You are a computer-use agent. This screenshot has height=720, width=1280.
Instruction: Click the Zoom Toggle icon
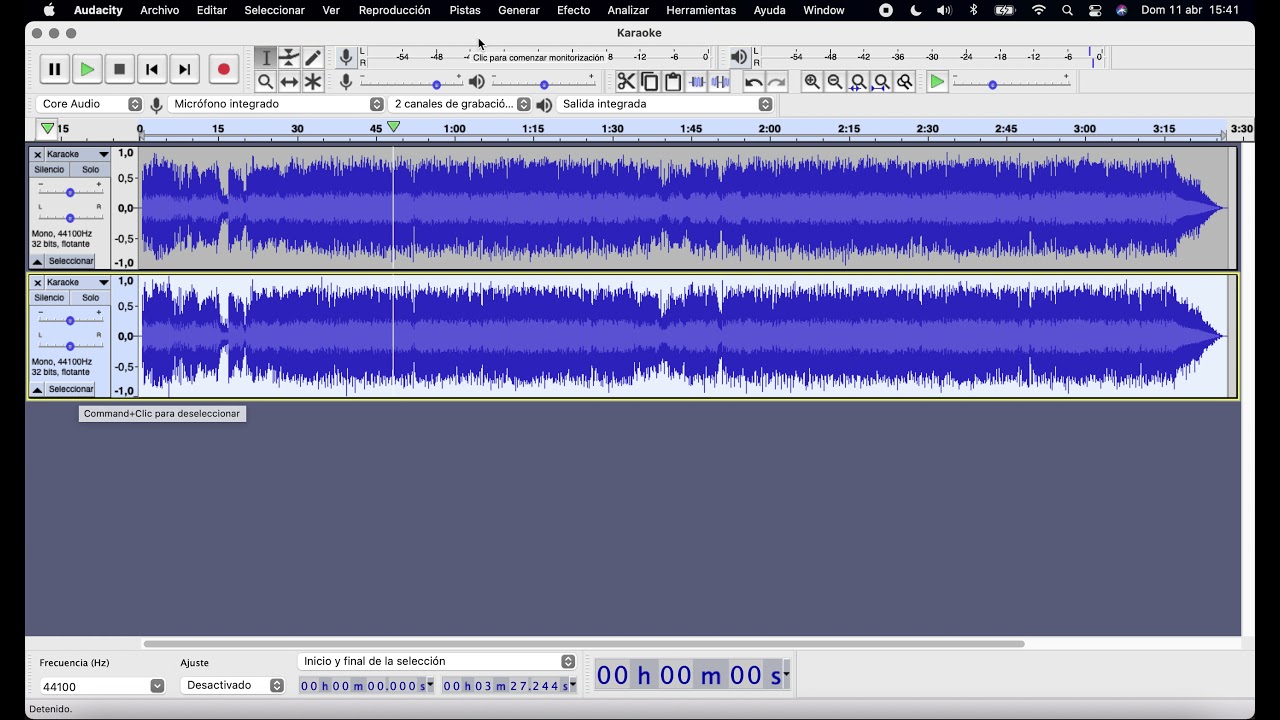tap(905, 82)
